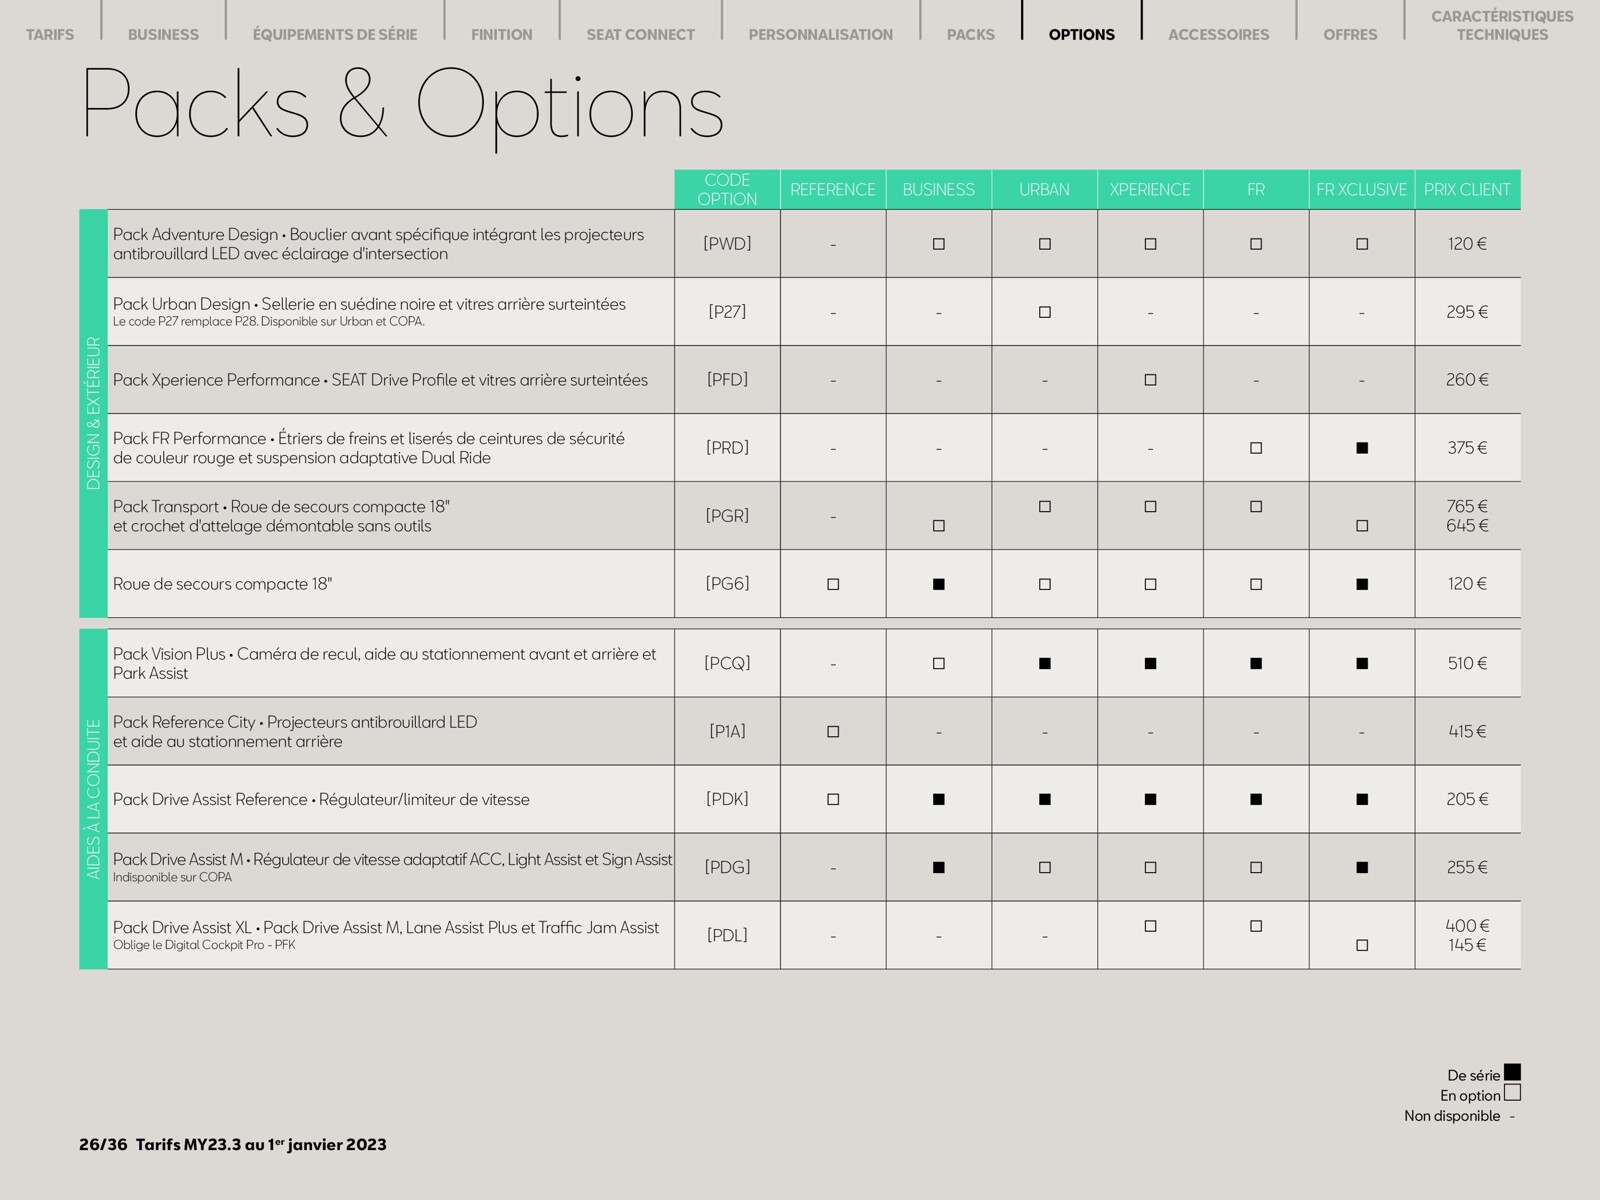
Task: Click the PWD option box under FR XCLUSIVE
Action: 1362,244
